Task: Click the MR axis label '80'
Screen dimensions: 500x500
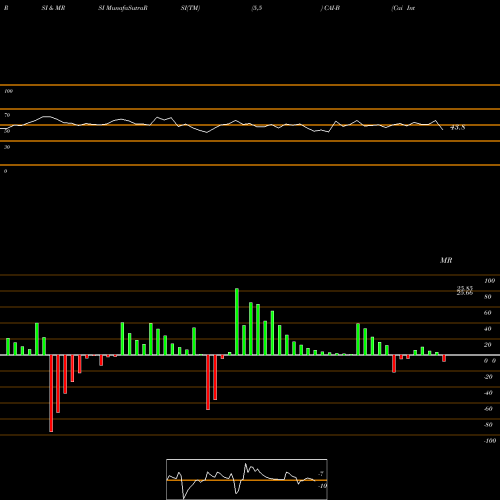Action: coord(488,297)
